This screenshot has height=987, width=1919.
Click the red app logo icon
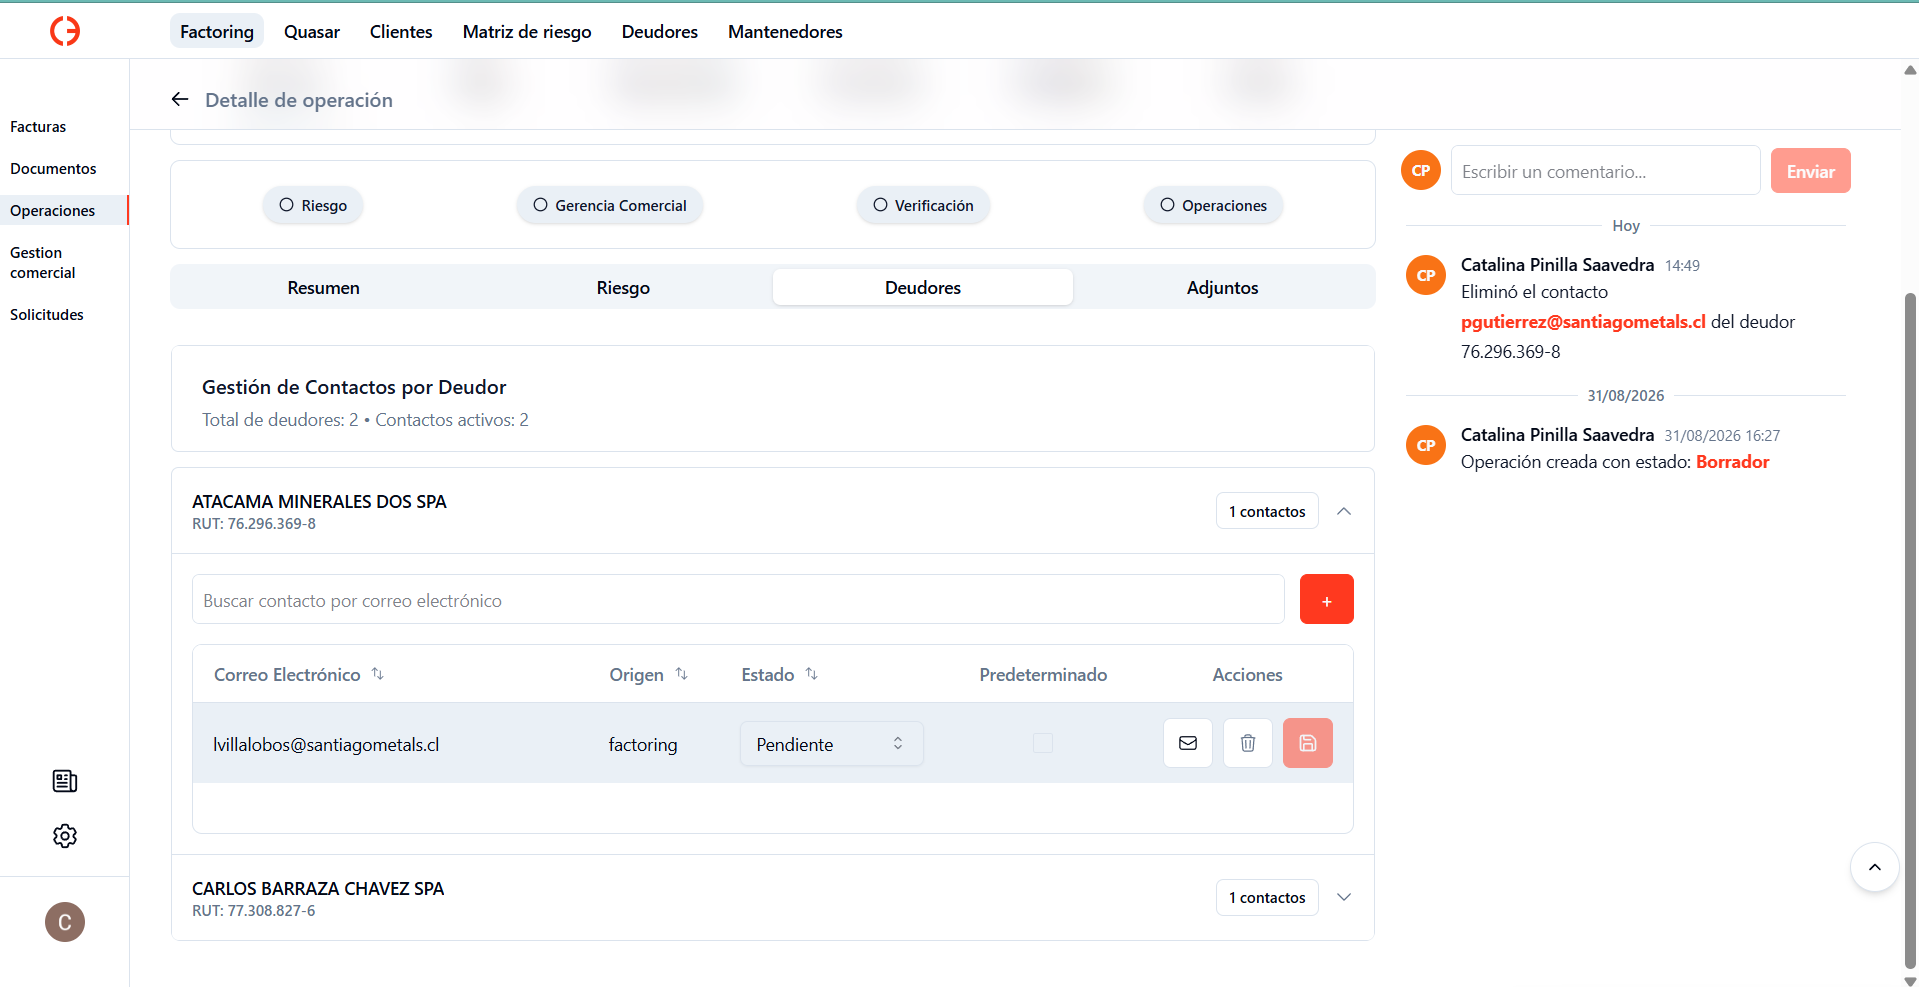coord(65,31)
